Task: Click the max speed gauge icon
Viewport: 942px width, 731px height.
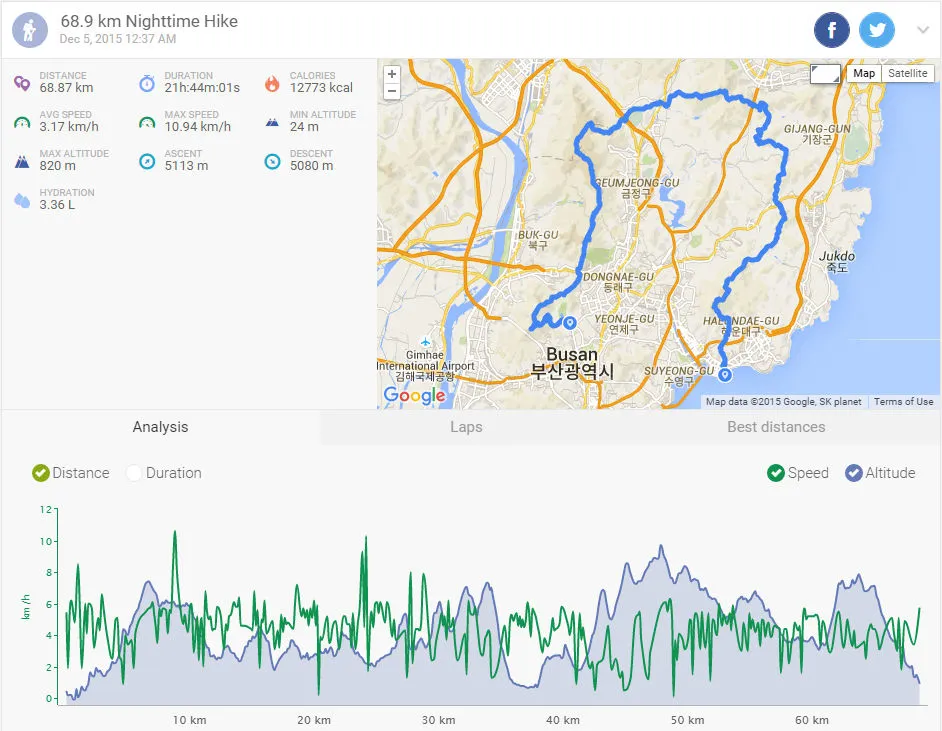Action: click(147, 123)
